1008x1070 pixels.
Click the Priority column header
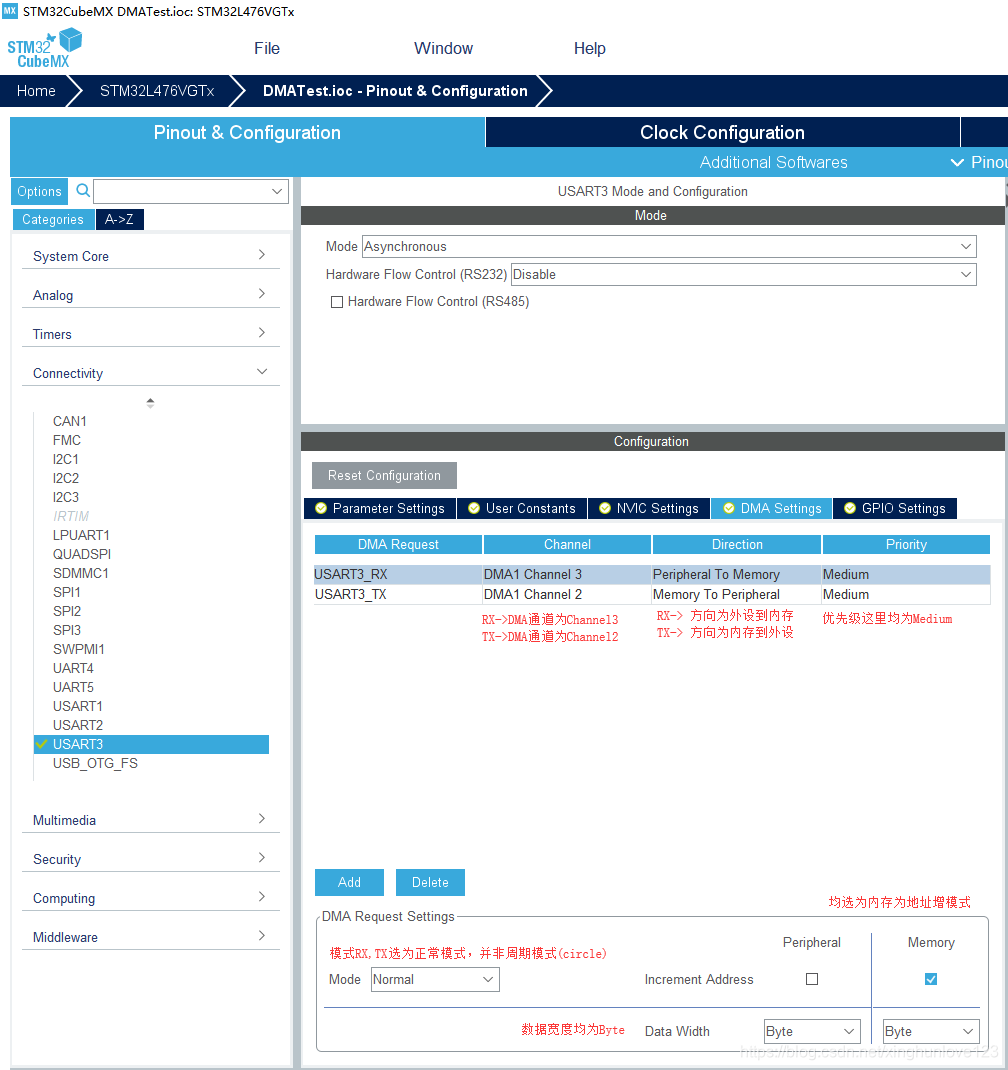click(906, 545)
